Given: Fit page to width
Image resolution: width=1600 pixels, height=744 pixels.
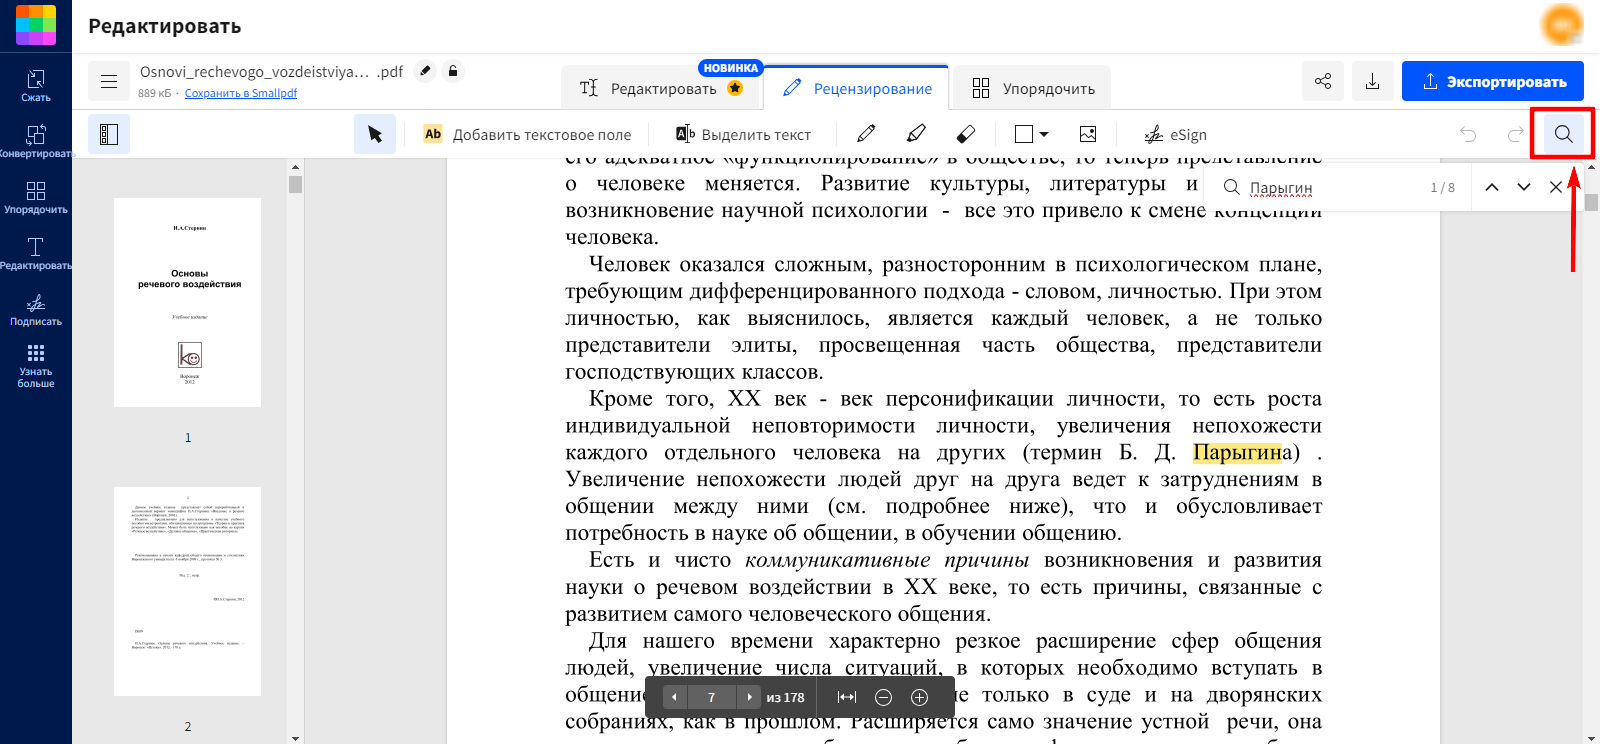Looking at the screenshot, I should point(847,697).
